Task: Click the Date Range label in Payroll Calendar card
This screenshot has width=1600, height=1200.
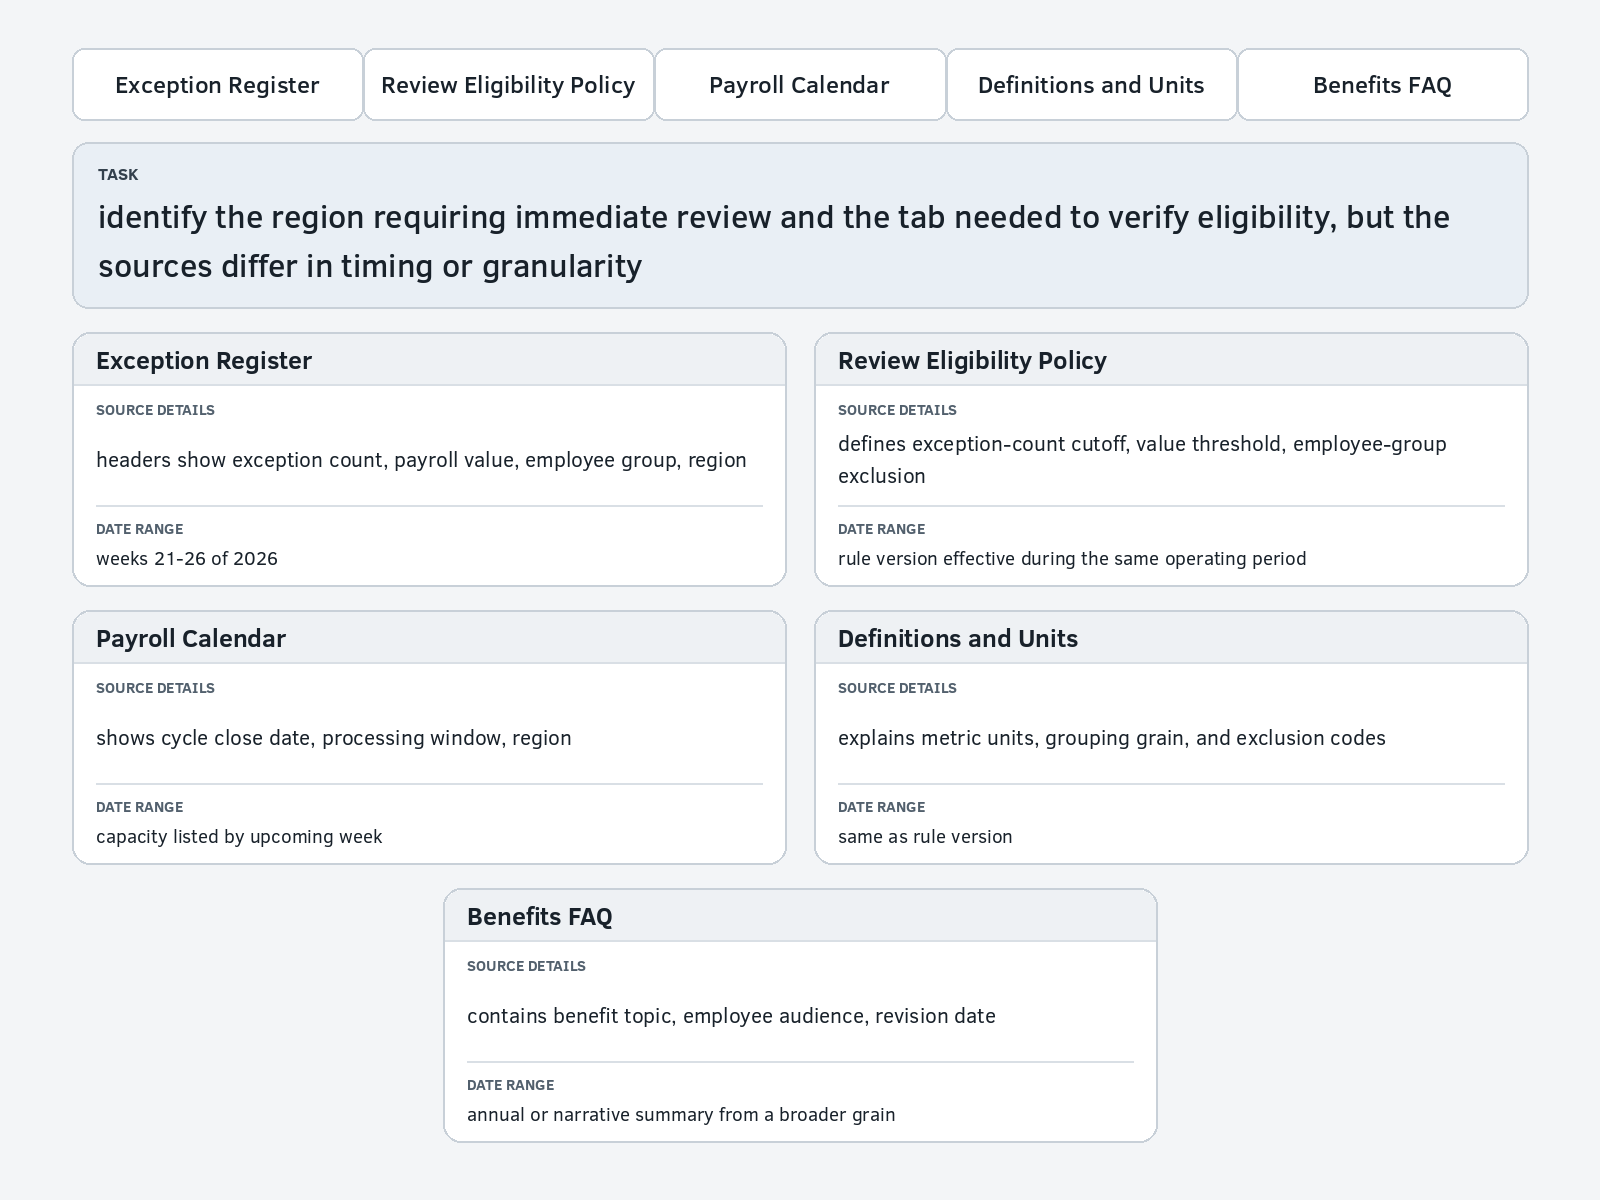Action: (139, 807)
